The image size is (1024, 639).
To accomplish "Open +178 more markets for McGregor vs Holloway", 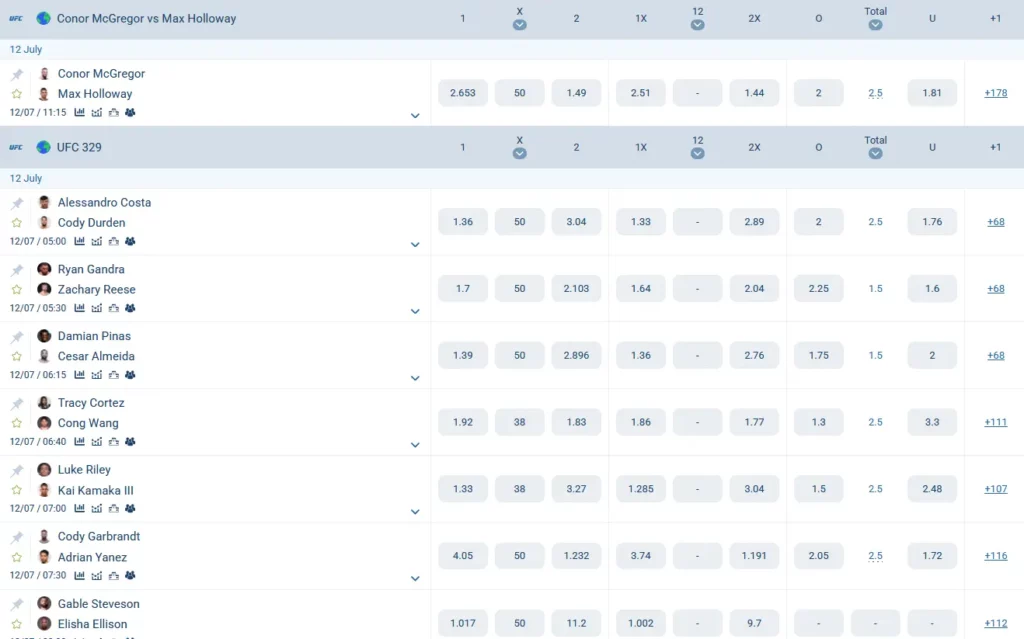I will tap(996, 93).
